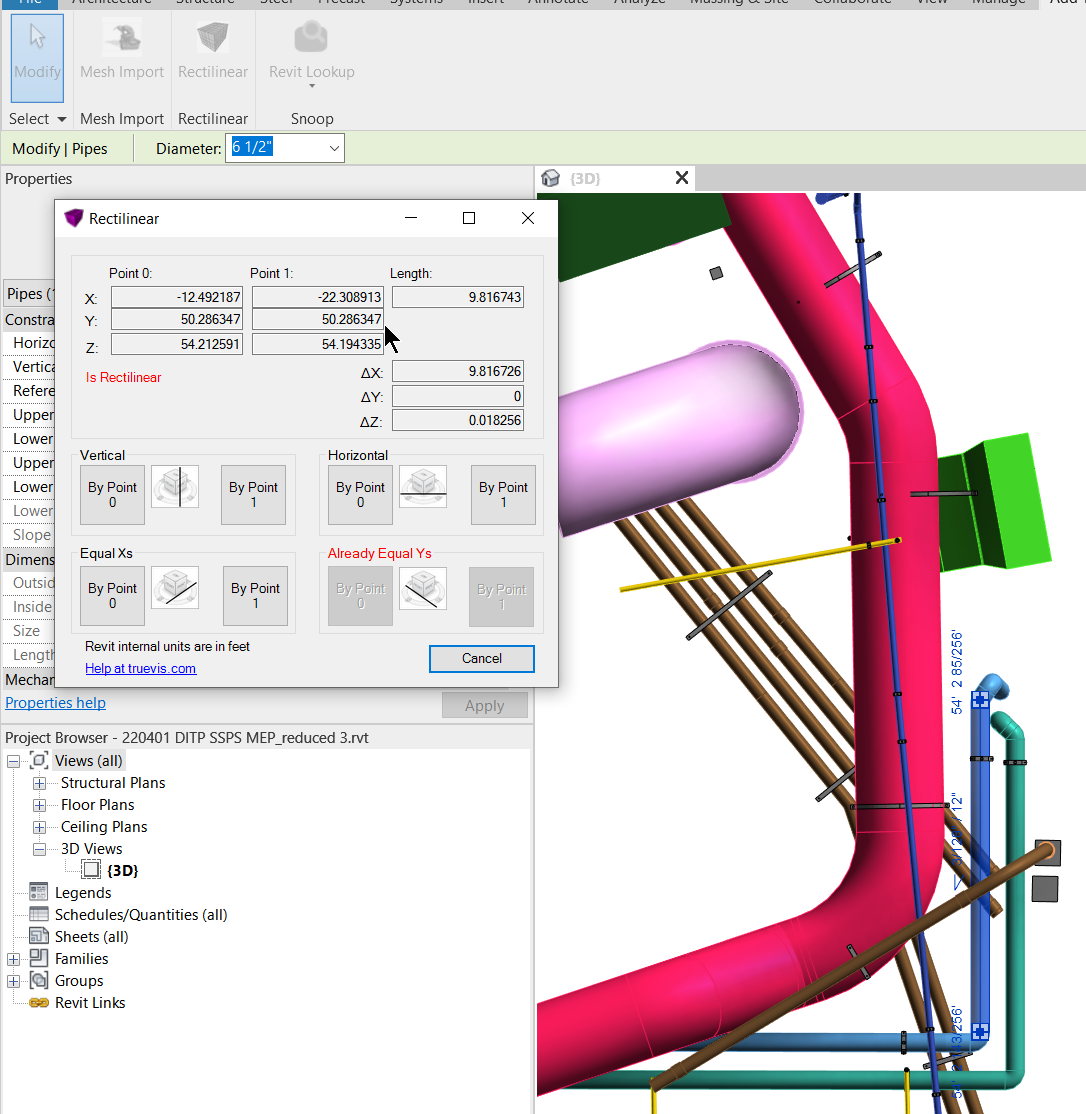Minimize the Rectilinear dialog
This screenshot has width=1086, height=1114.
pyautogui.click(x=411, y=218)
